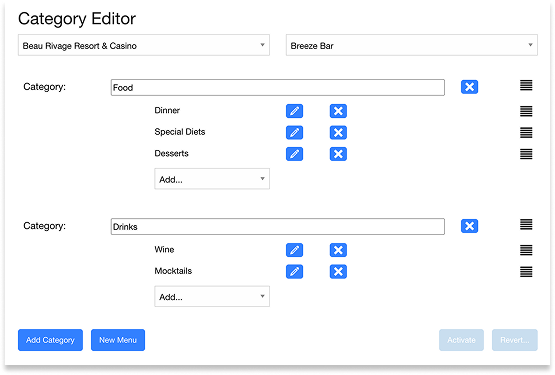555x375 pixels.
Task: Edit the Special Diets entry
Action: click(x=294, y=132)
